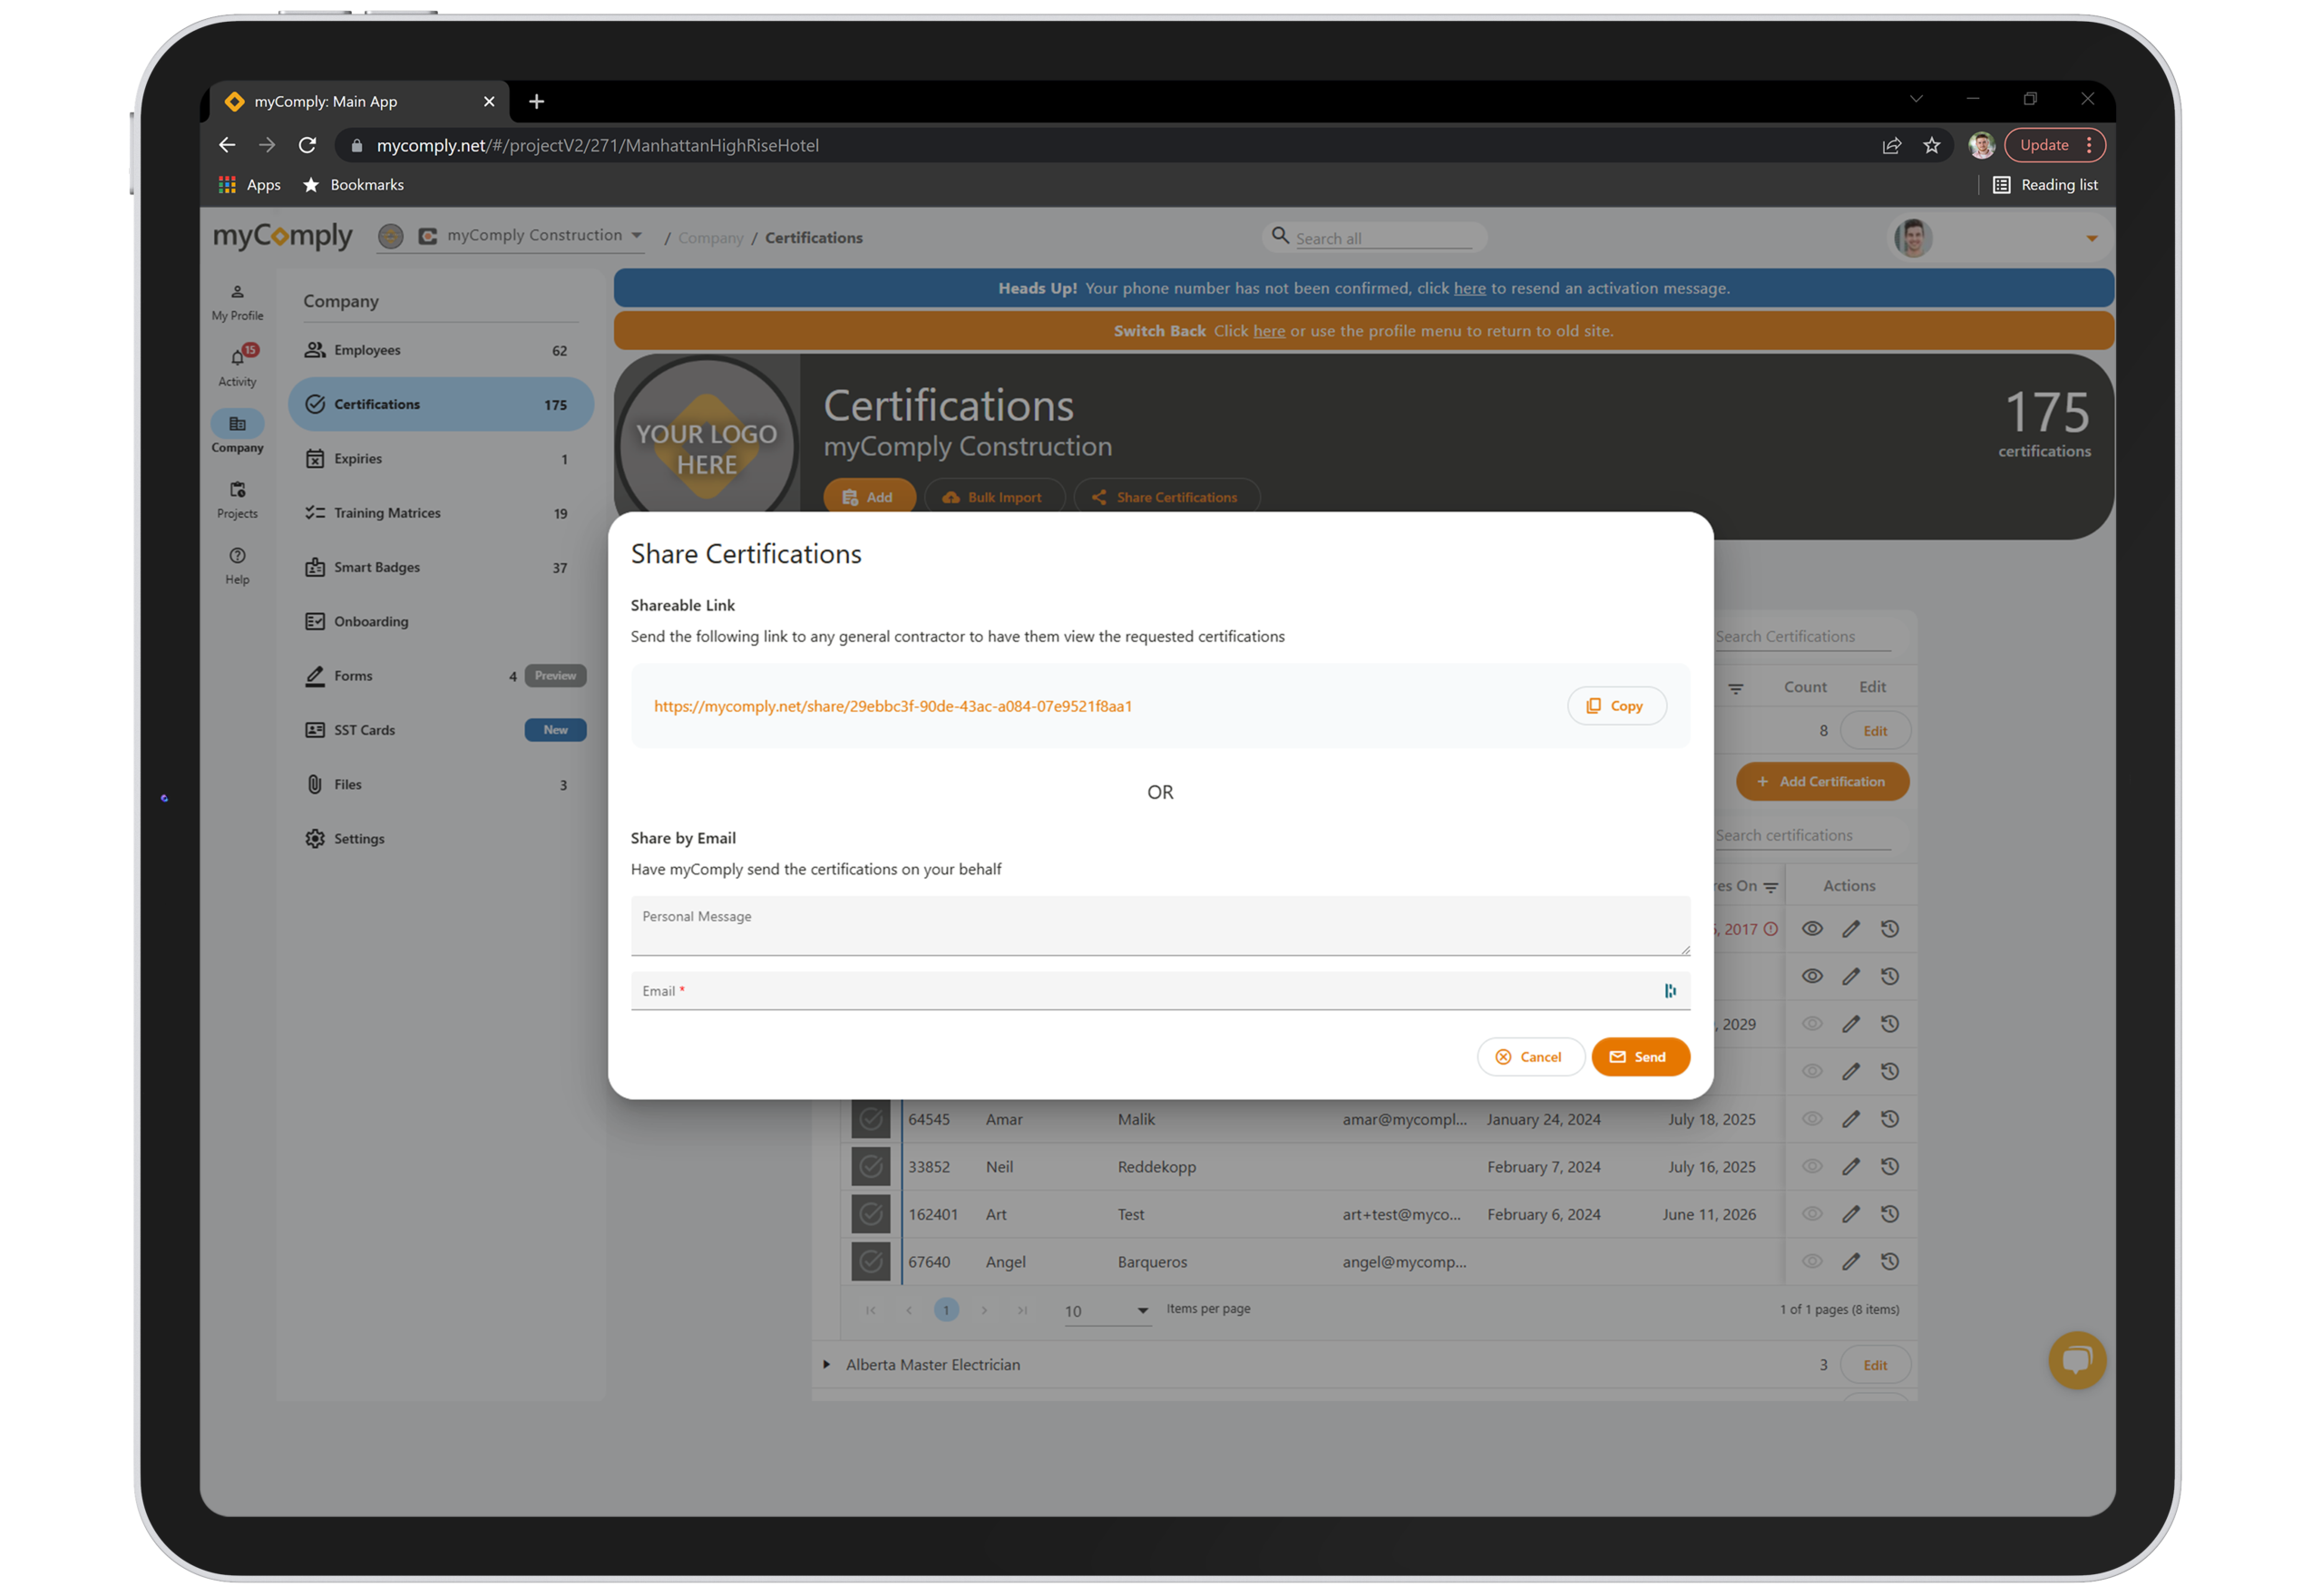Toggle checkbox for Neil Reddekopp row
The height and width of the screenshot is (1596, 2322).
(870, 1167)
